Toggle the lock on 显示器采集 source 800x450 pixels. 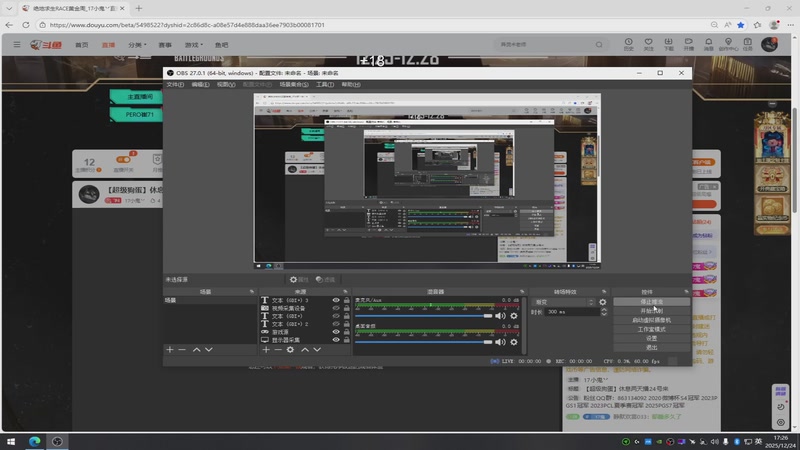coord(346,340)
